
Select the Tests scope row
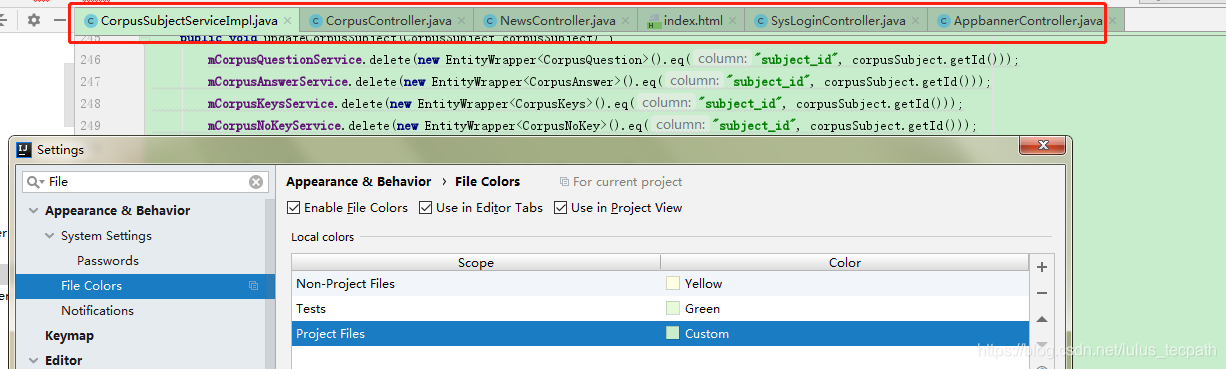pos(660,309)
